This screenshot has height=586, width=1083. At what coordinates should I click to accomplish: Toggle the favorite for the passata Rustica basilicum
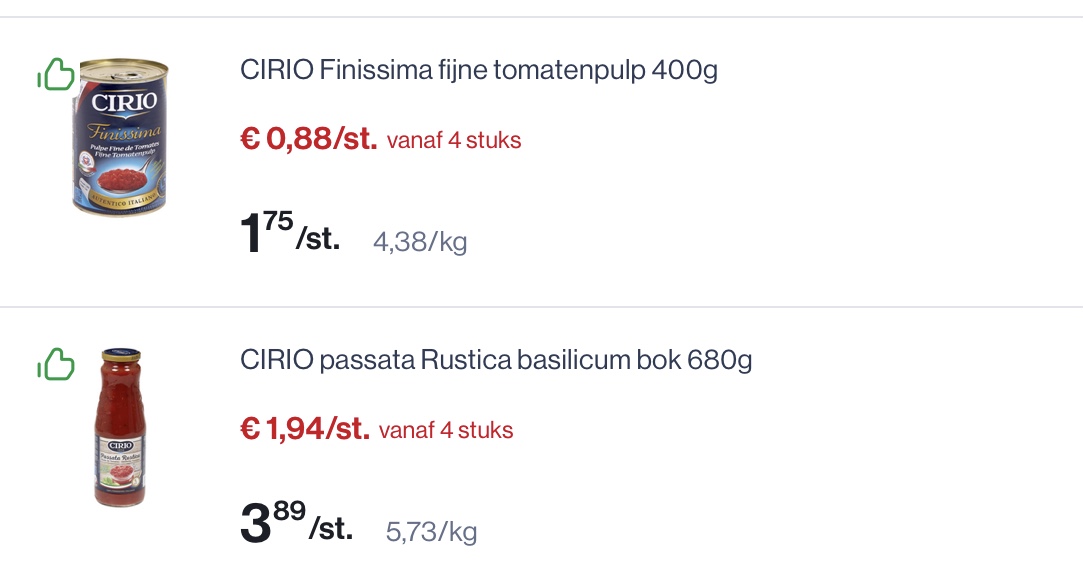56,364
